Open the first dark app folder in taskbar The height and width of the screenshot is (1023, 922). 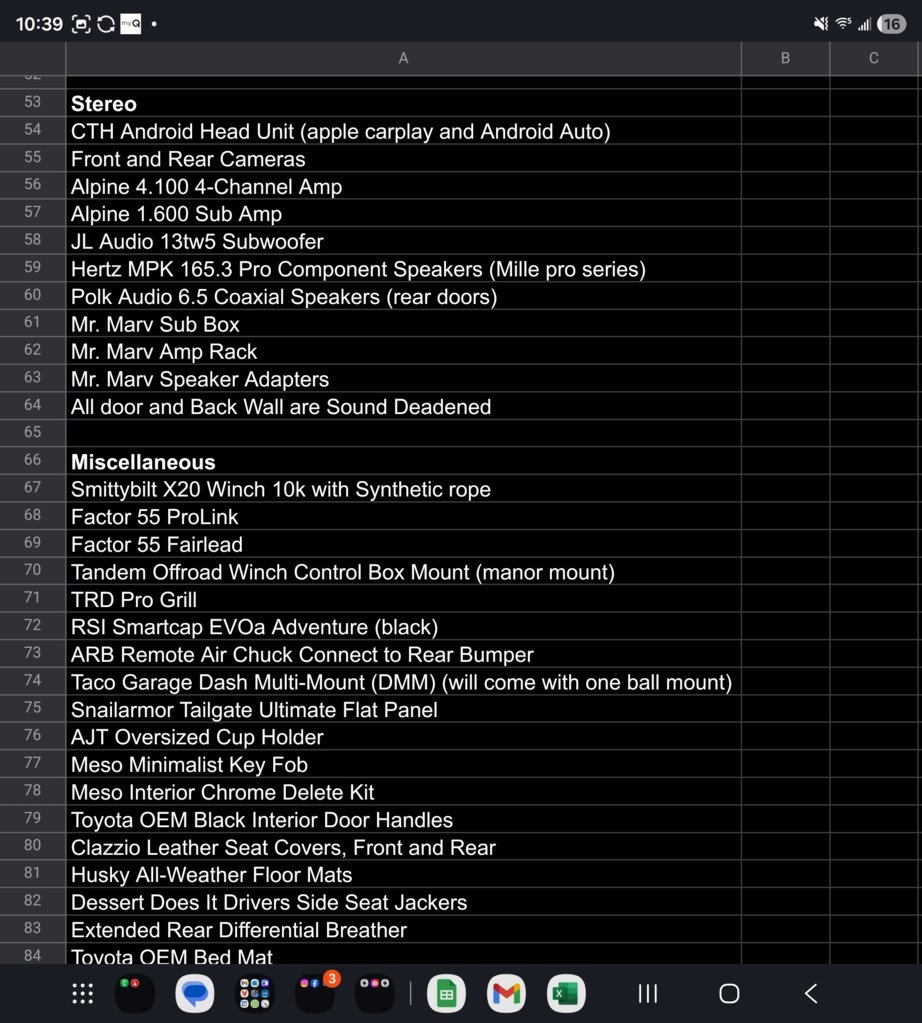pyautogui.click(x=134, y=994)
